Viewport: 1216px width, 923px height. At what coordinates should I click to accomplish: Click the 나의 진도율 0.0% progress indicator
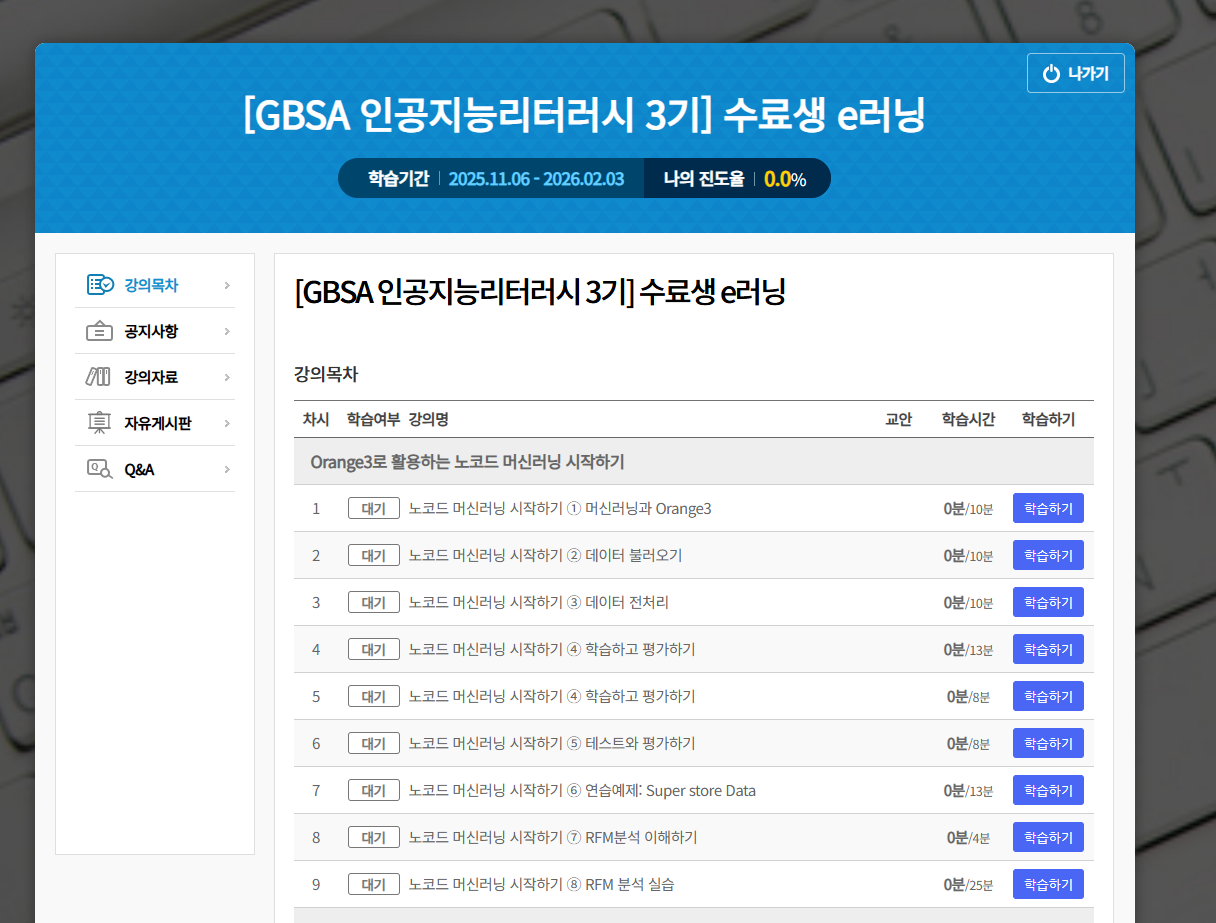735,179
